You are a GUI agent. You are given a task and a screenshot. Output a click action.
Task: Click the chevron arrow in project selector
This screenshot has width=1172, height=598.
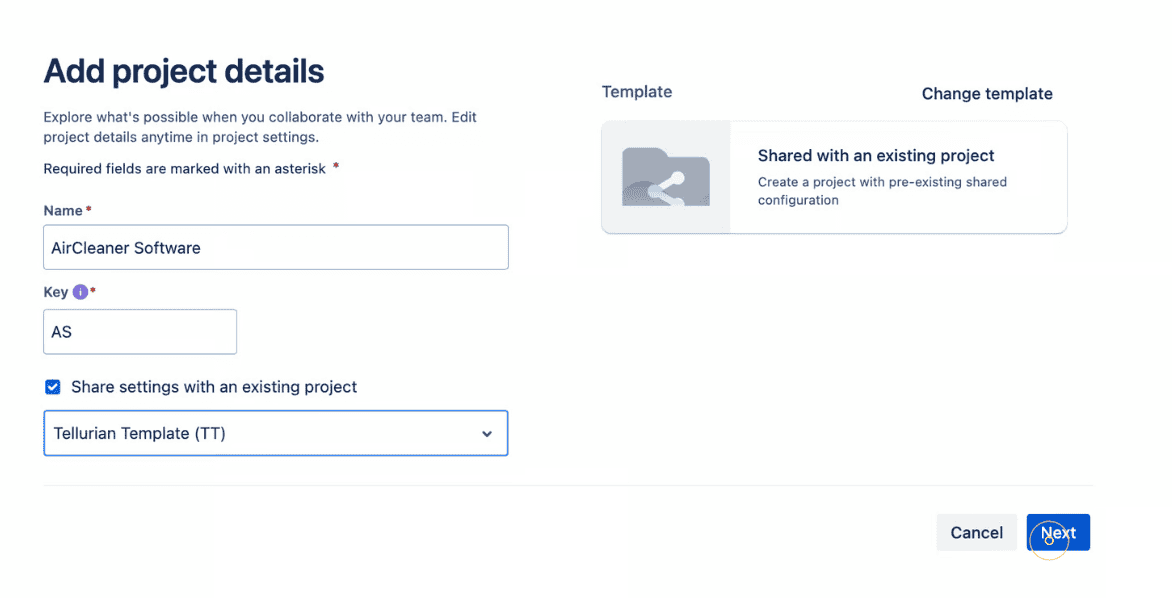tap(487, 434)
